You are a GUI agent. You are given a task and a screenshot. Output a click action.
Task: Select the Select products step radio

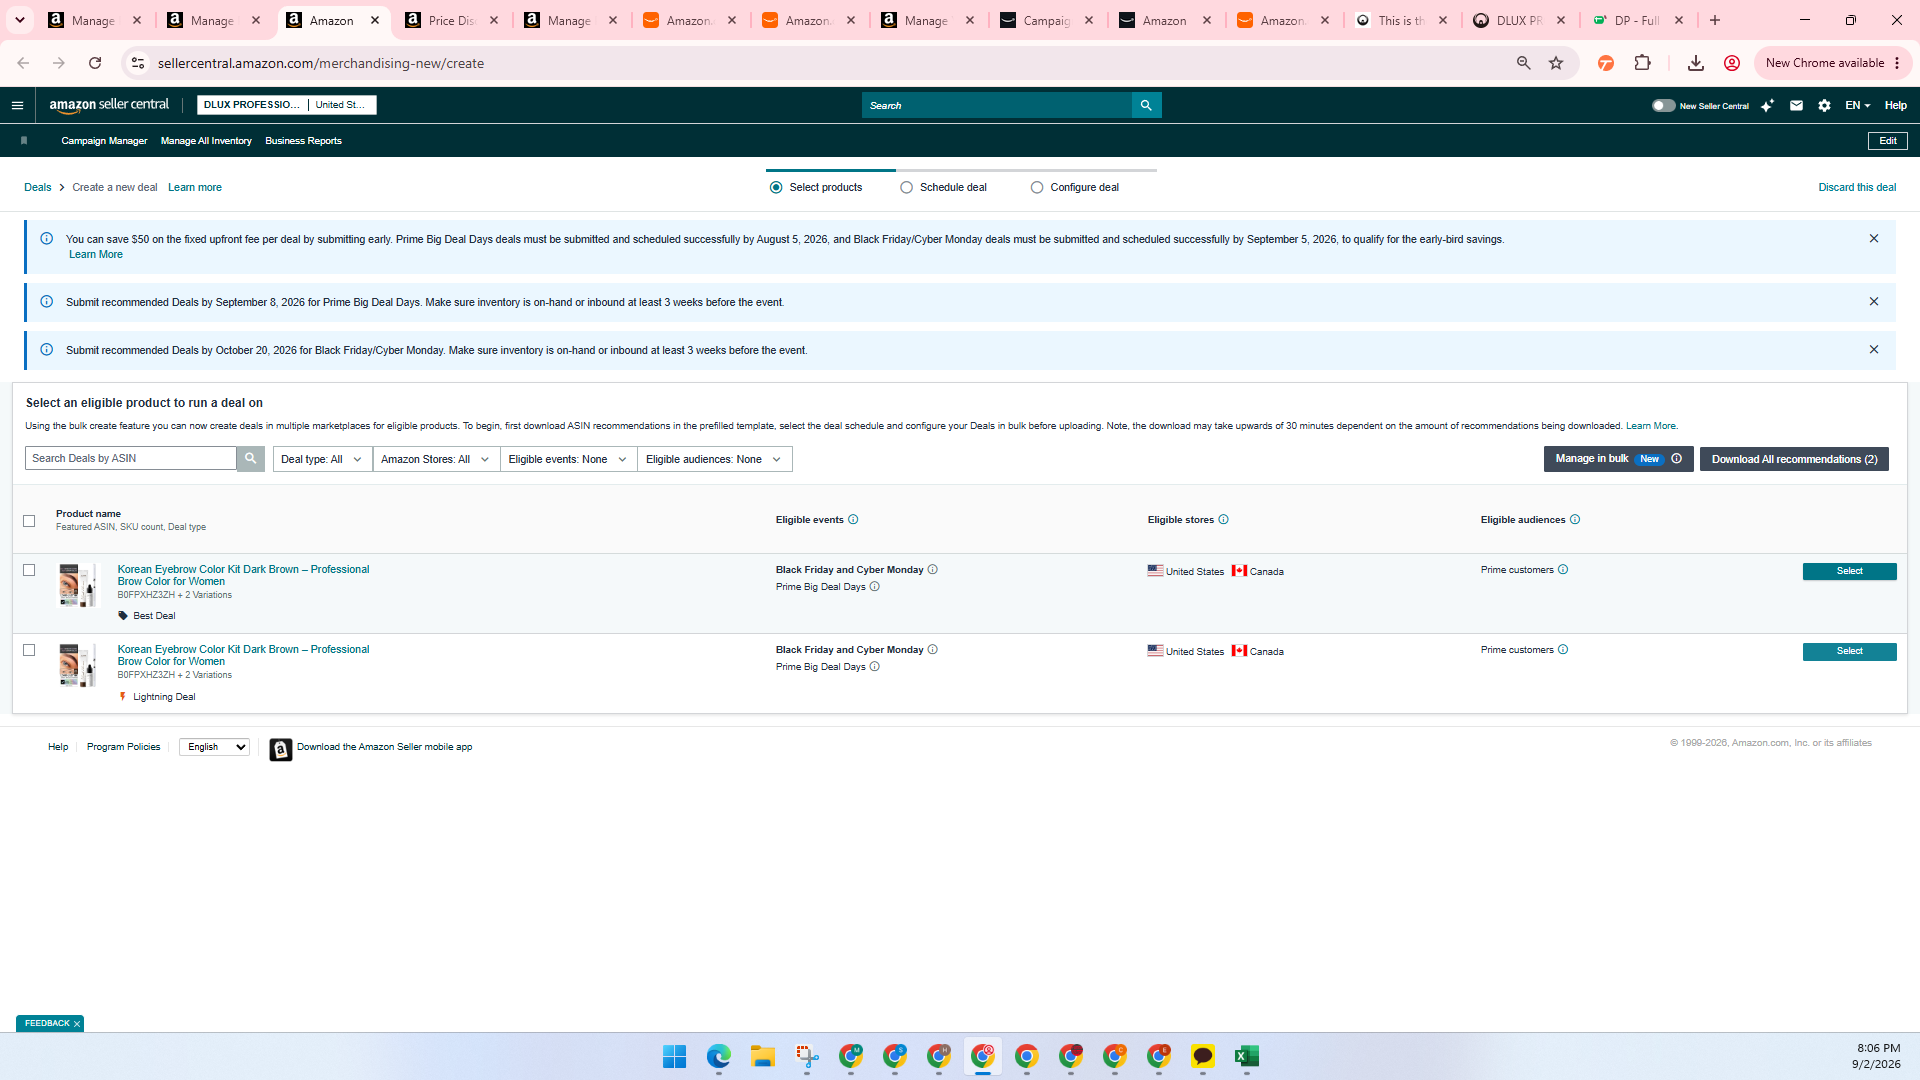tap(776, 188)
